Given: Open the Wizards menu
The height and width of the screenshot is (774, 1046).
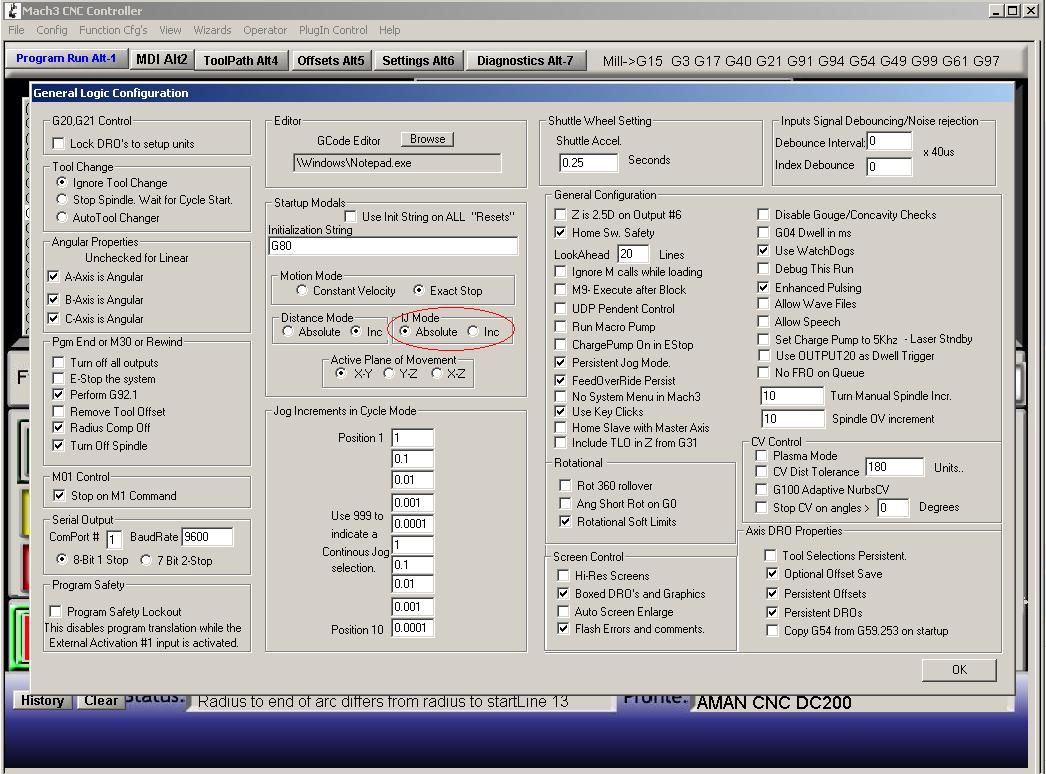Looking at the screenshot, I should pos(212,30).
